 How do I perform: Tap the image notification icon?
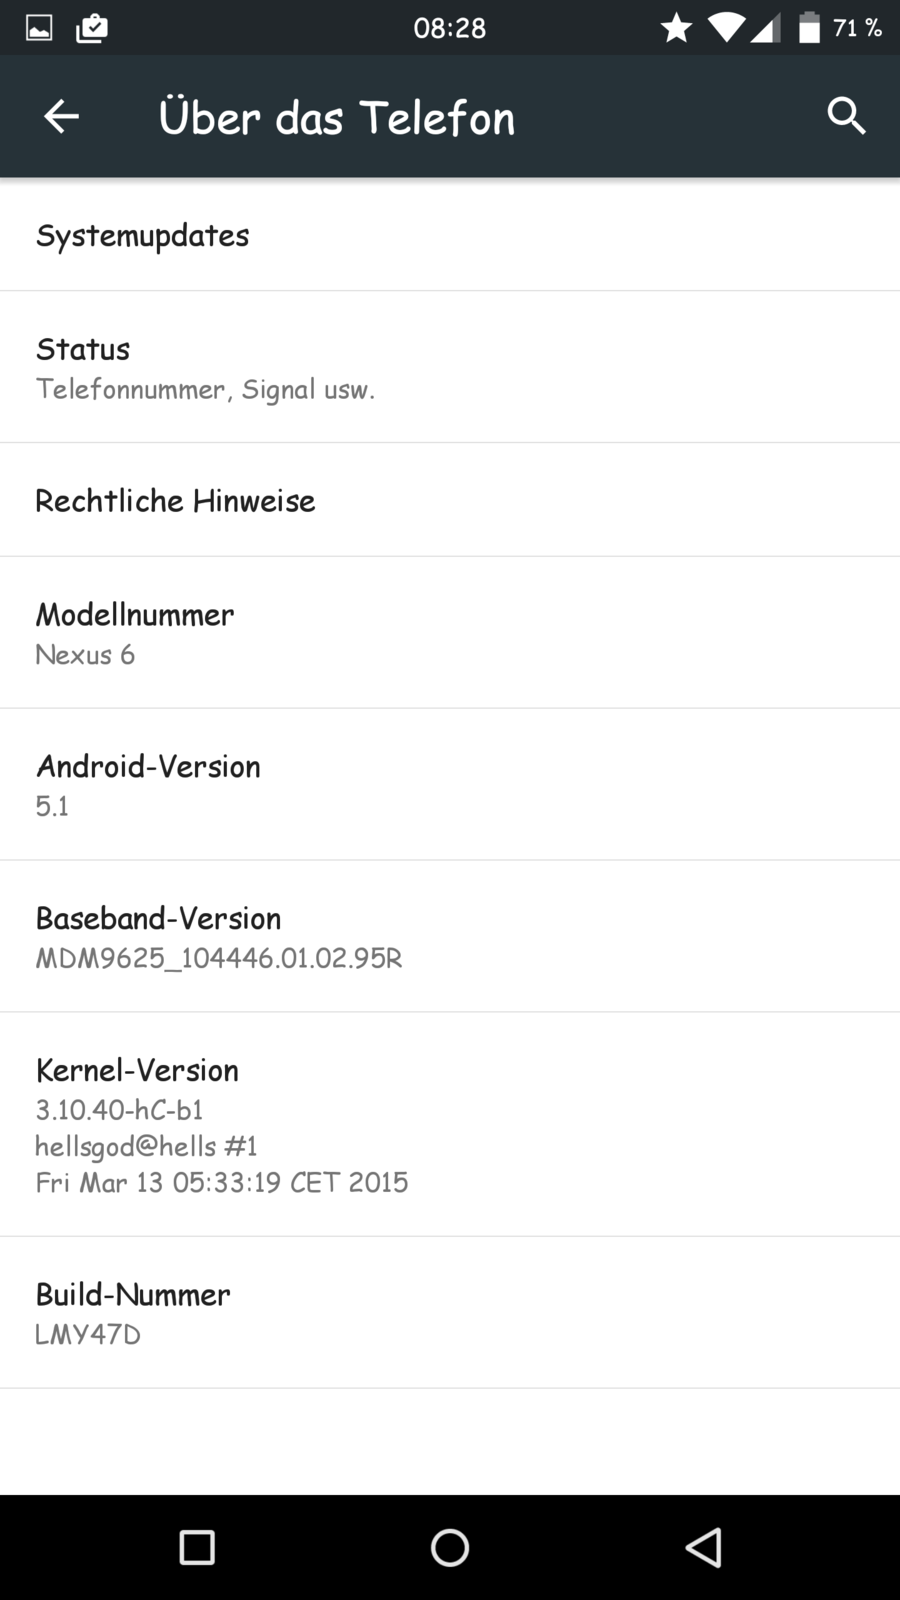click(39, 28)
